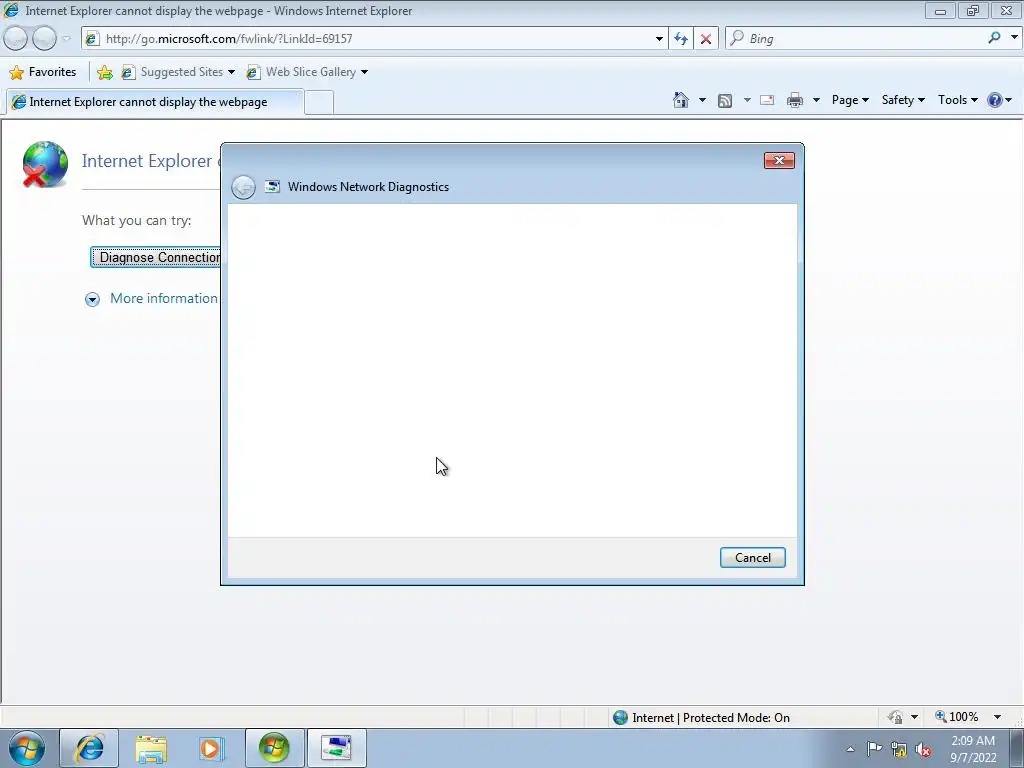
Task: Click the search magnifier icon
Action: (994, 38)
